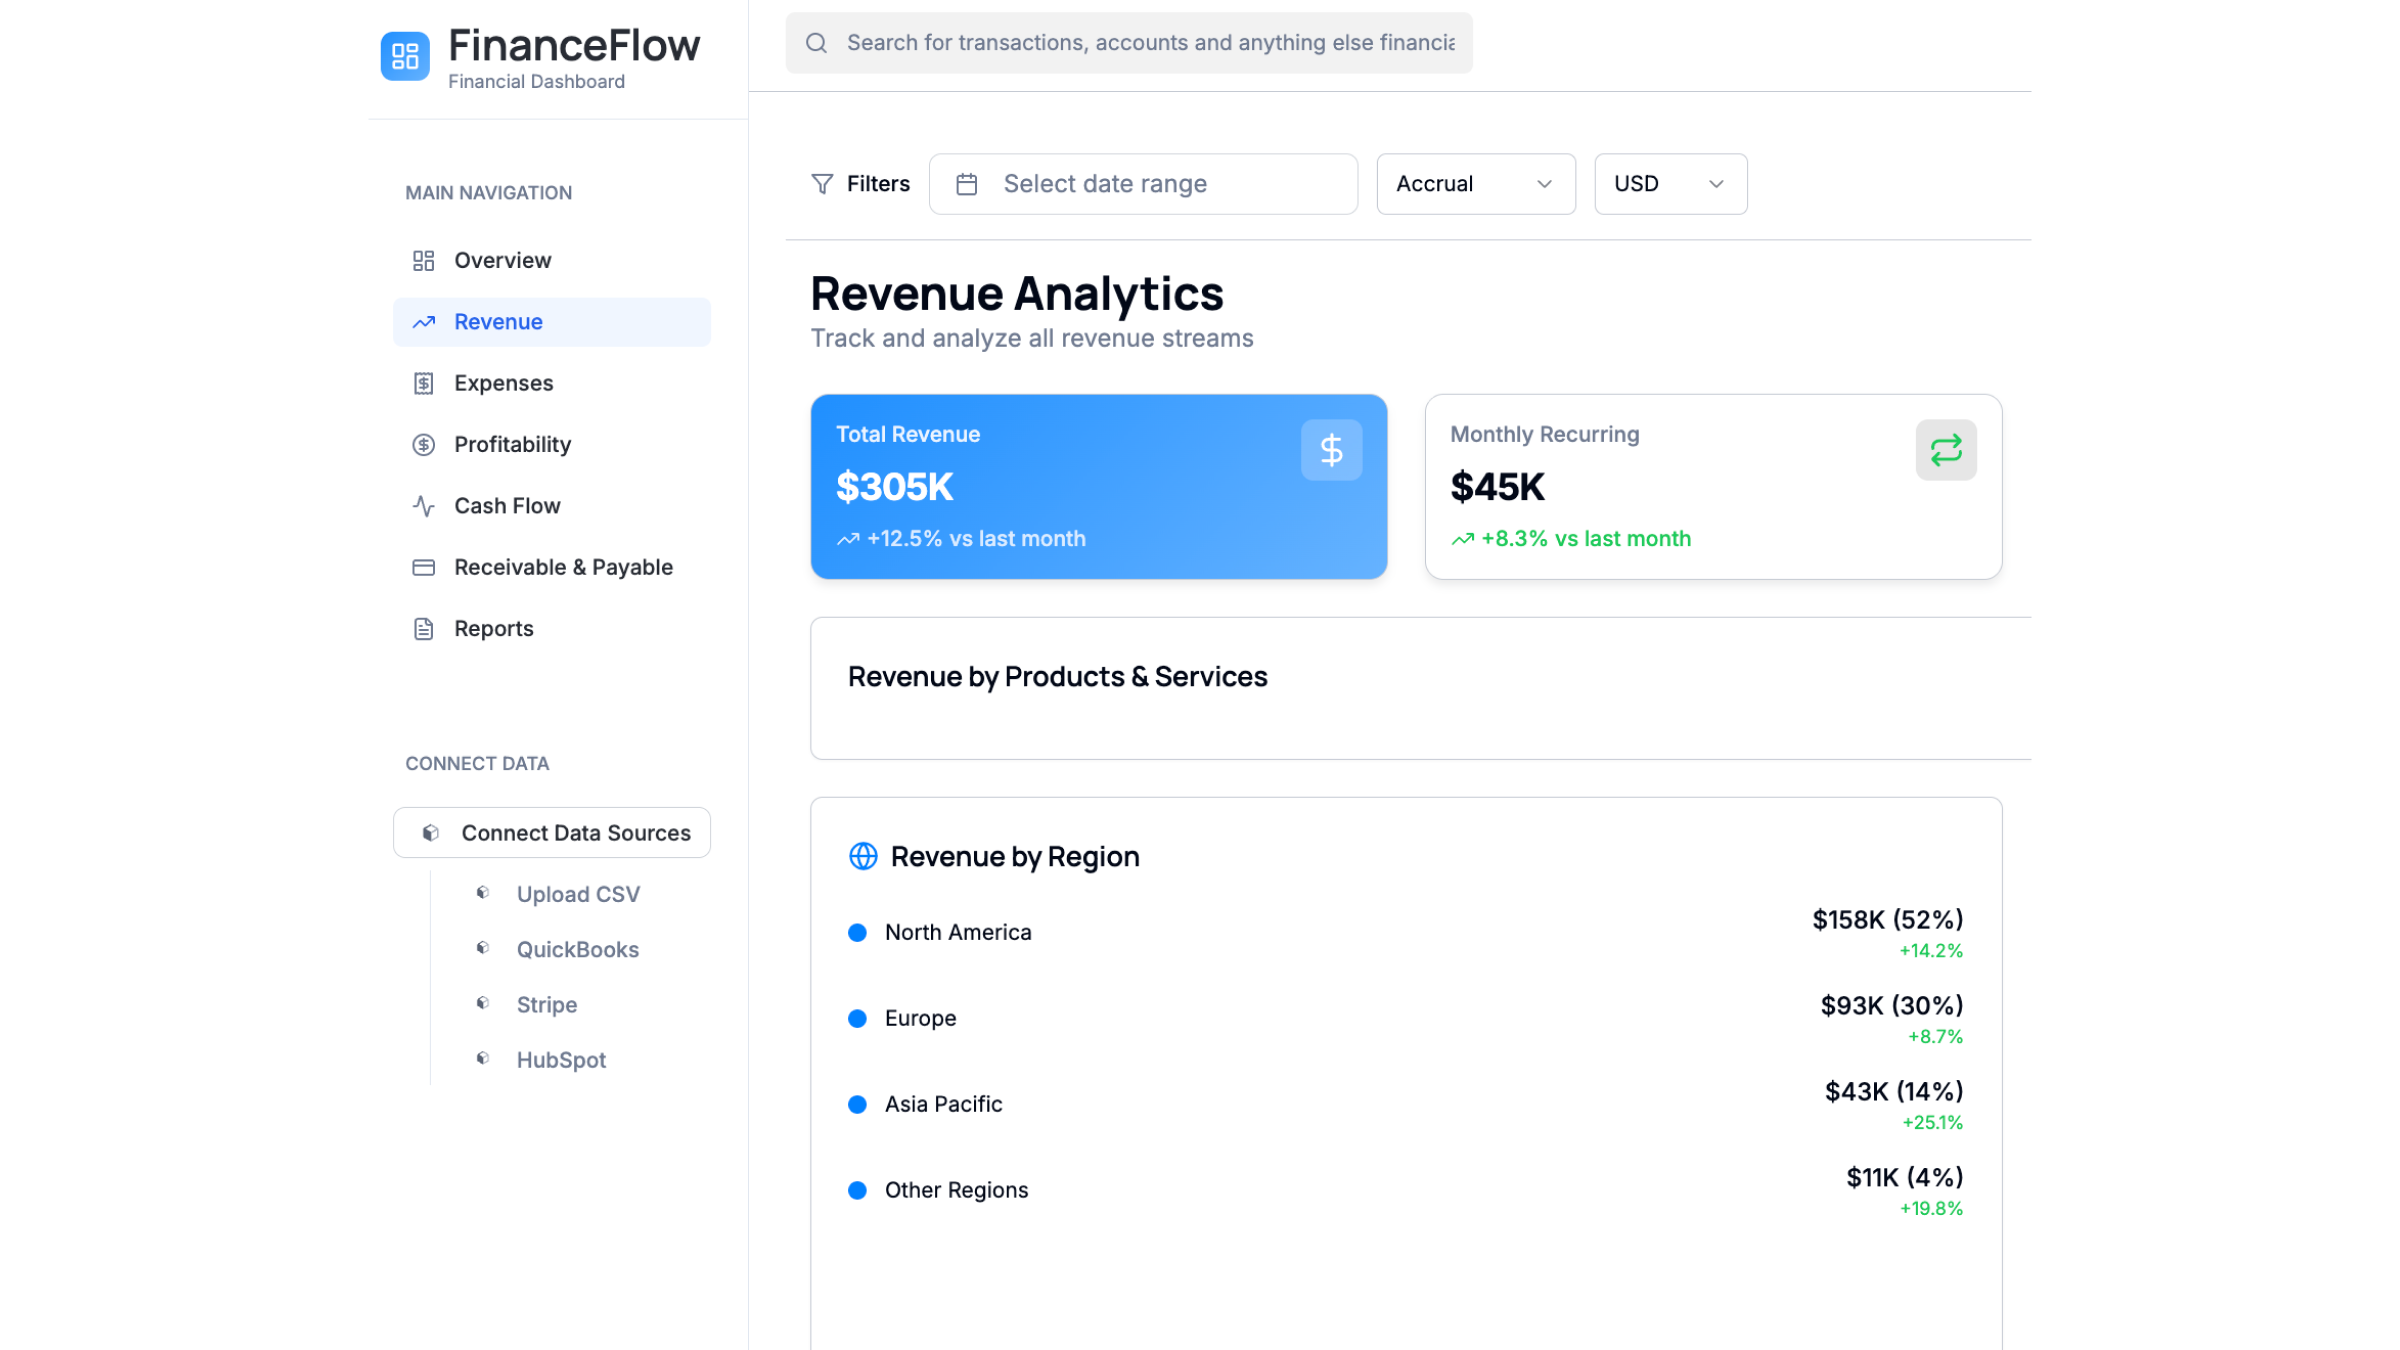This screenshot has width=2400, height=1350.
Task: Open the Profitability page
Action: [512, 444]
